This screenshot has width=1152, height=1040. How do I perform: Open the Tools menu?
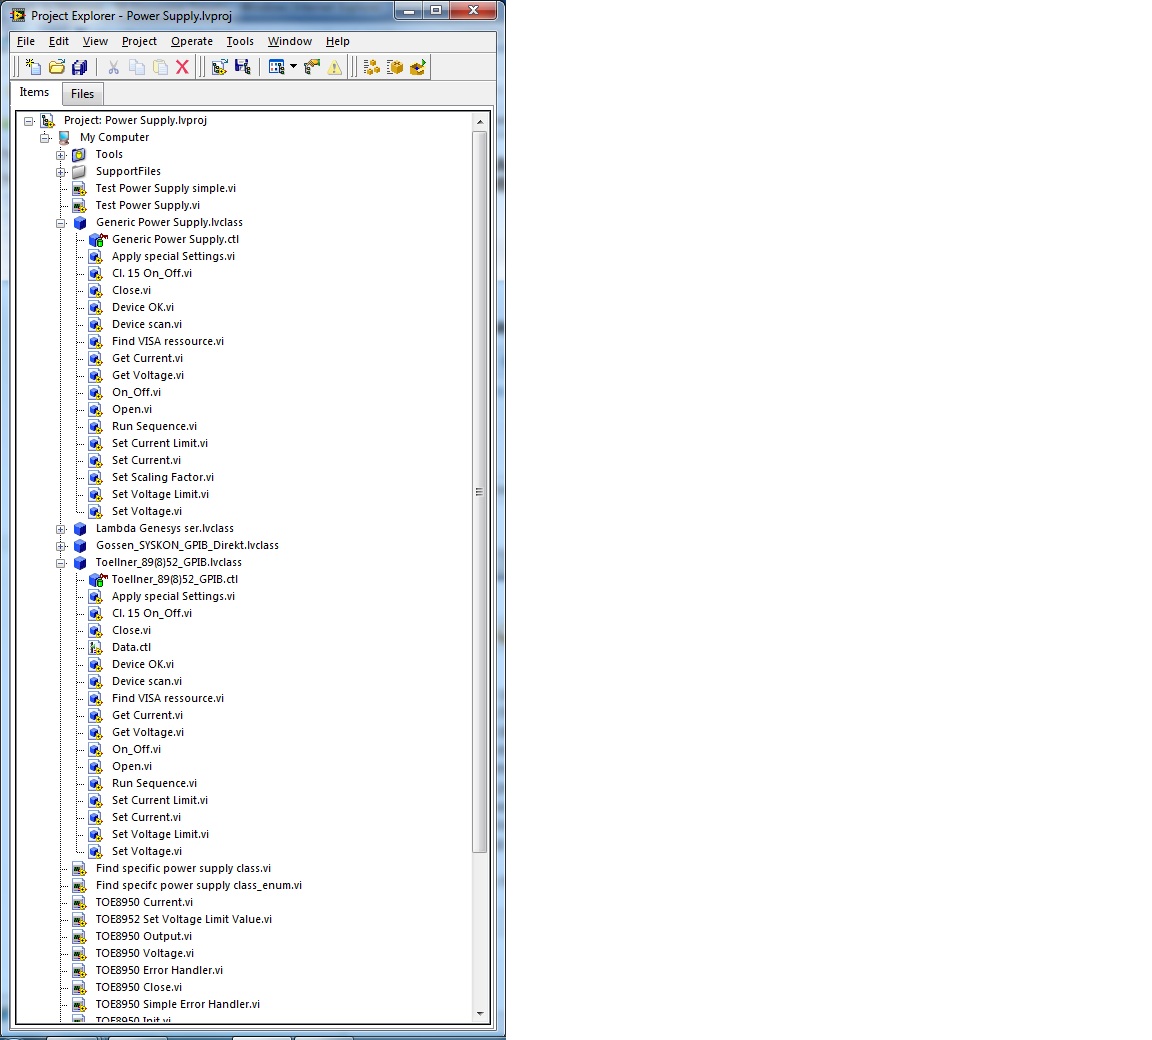240,41
